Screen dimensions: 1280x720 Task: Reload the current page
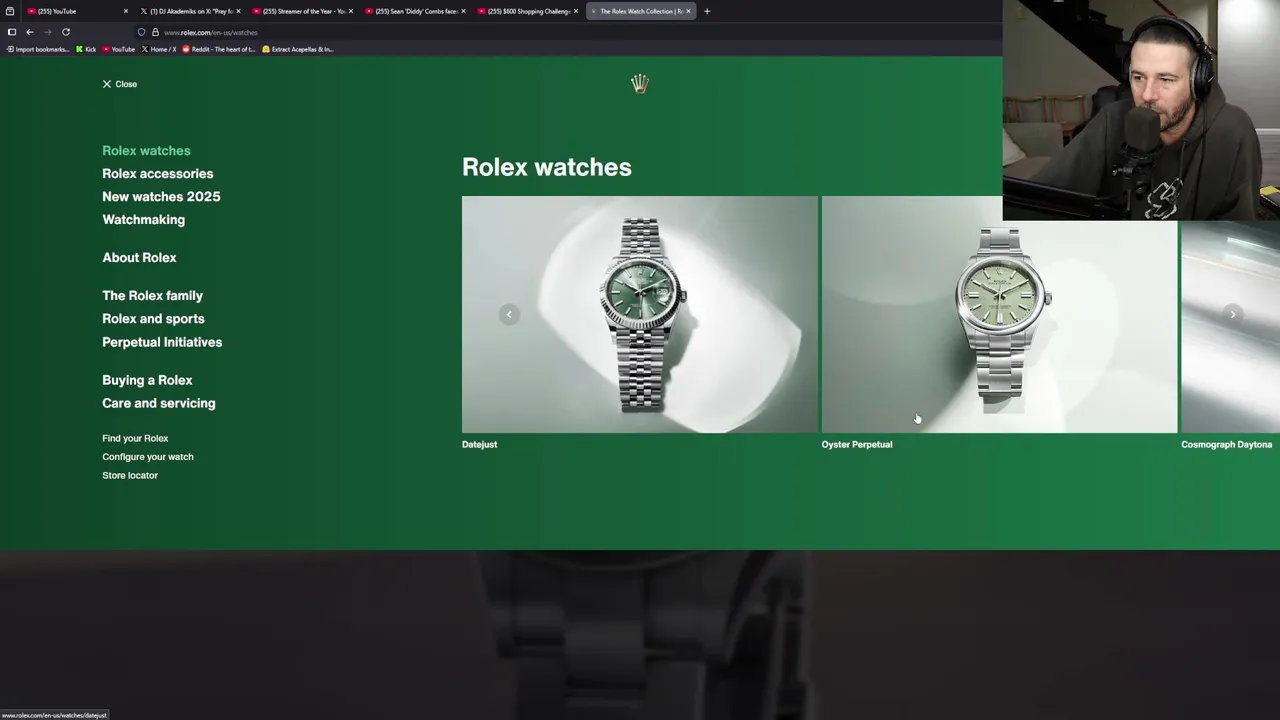click(x=66, y=32)
